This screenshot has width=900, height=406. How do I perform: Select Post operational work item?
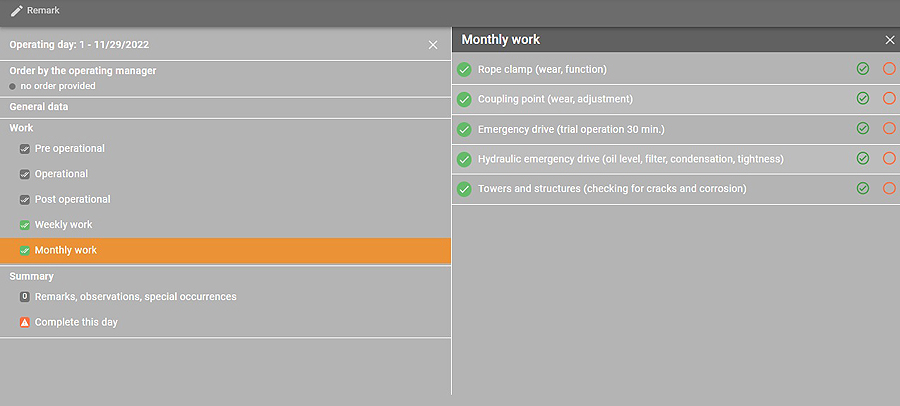click(x=72, y=199)
